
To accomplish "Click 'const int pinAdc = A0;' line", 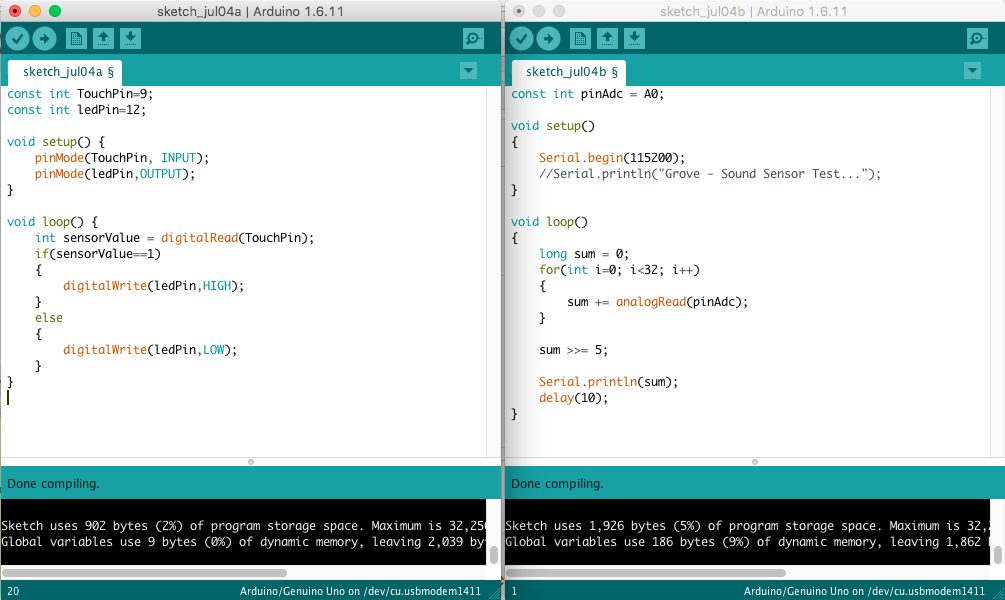I will (587, 94).
